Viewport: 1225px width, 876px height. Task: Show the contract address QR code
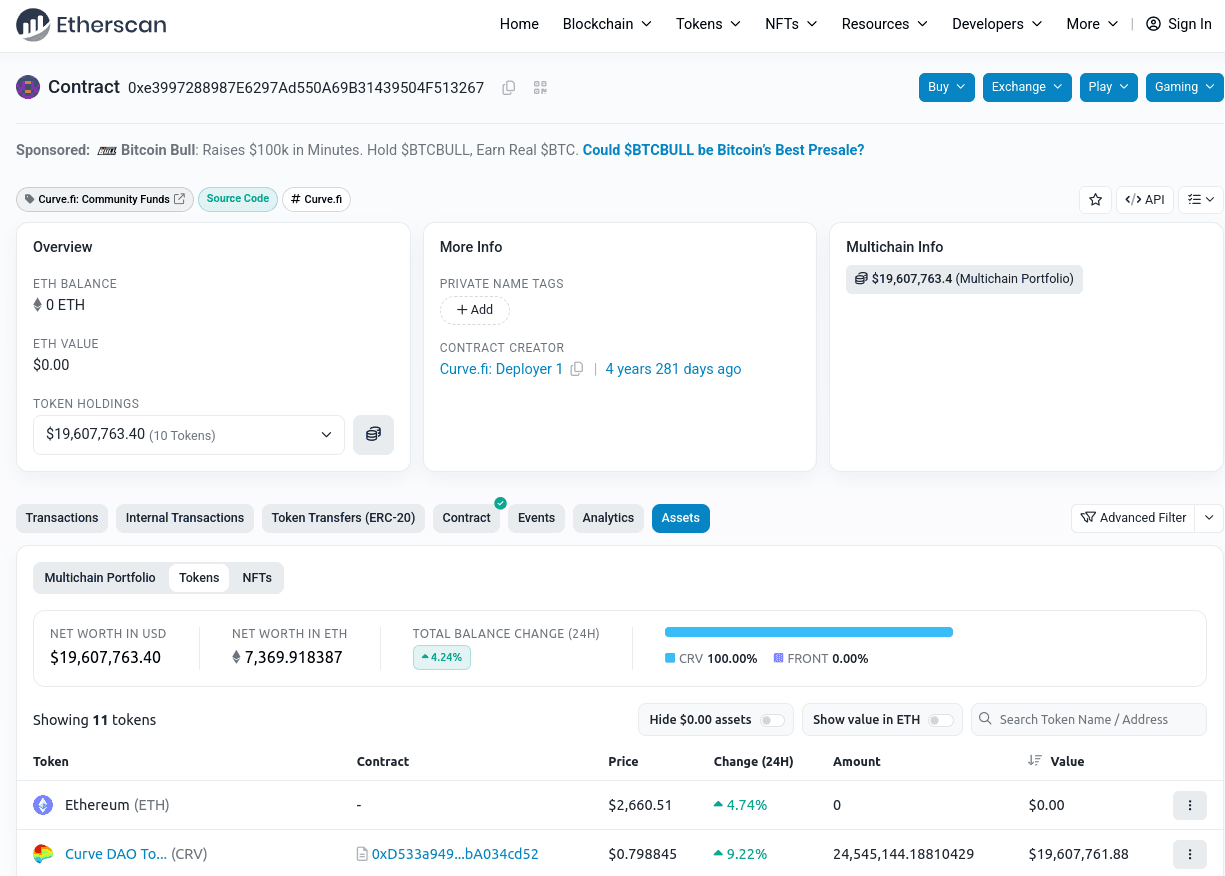540,88
